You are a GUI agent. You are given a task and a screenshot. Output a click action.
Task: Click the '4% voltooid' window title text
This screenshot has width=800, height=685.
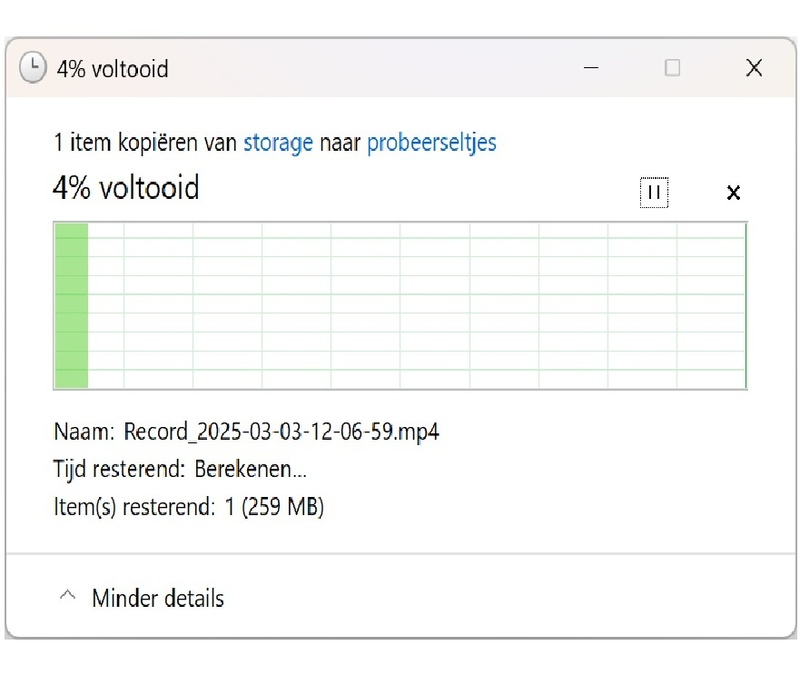(112, 69)
